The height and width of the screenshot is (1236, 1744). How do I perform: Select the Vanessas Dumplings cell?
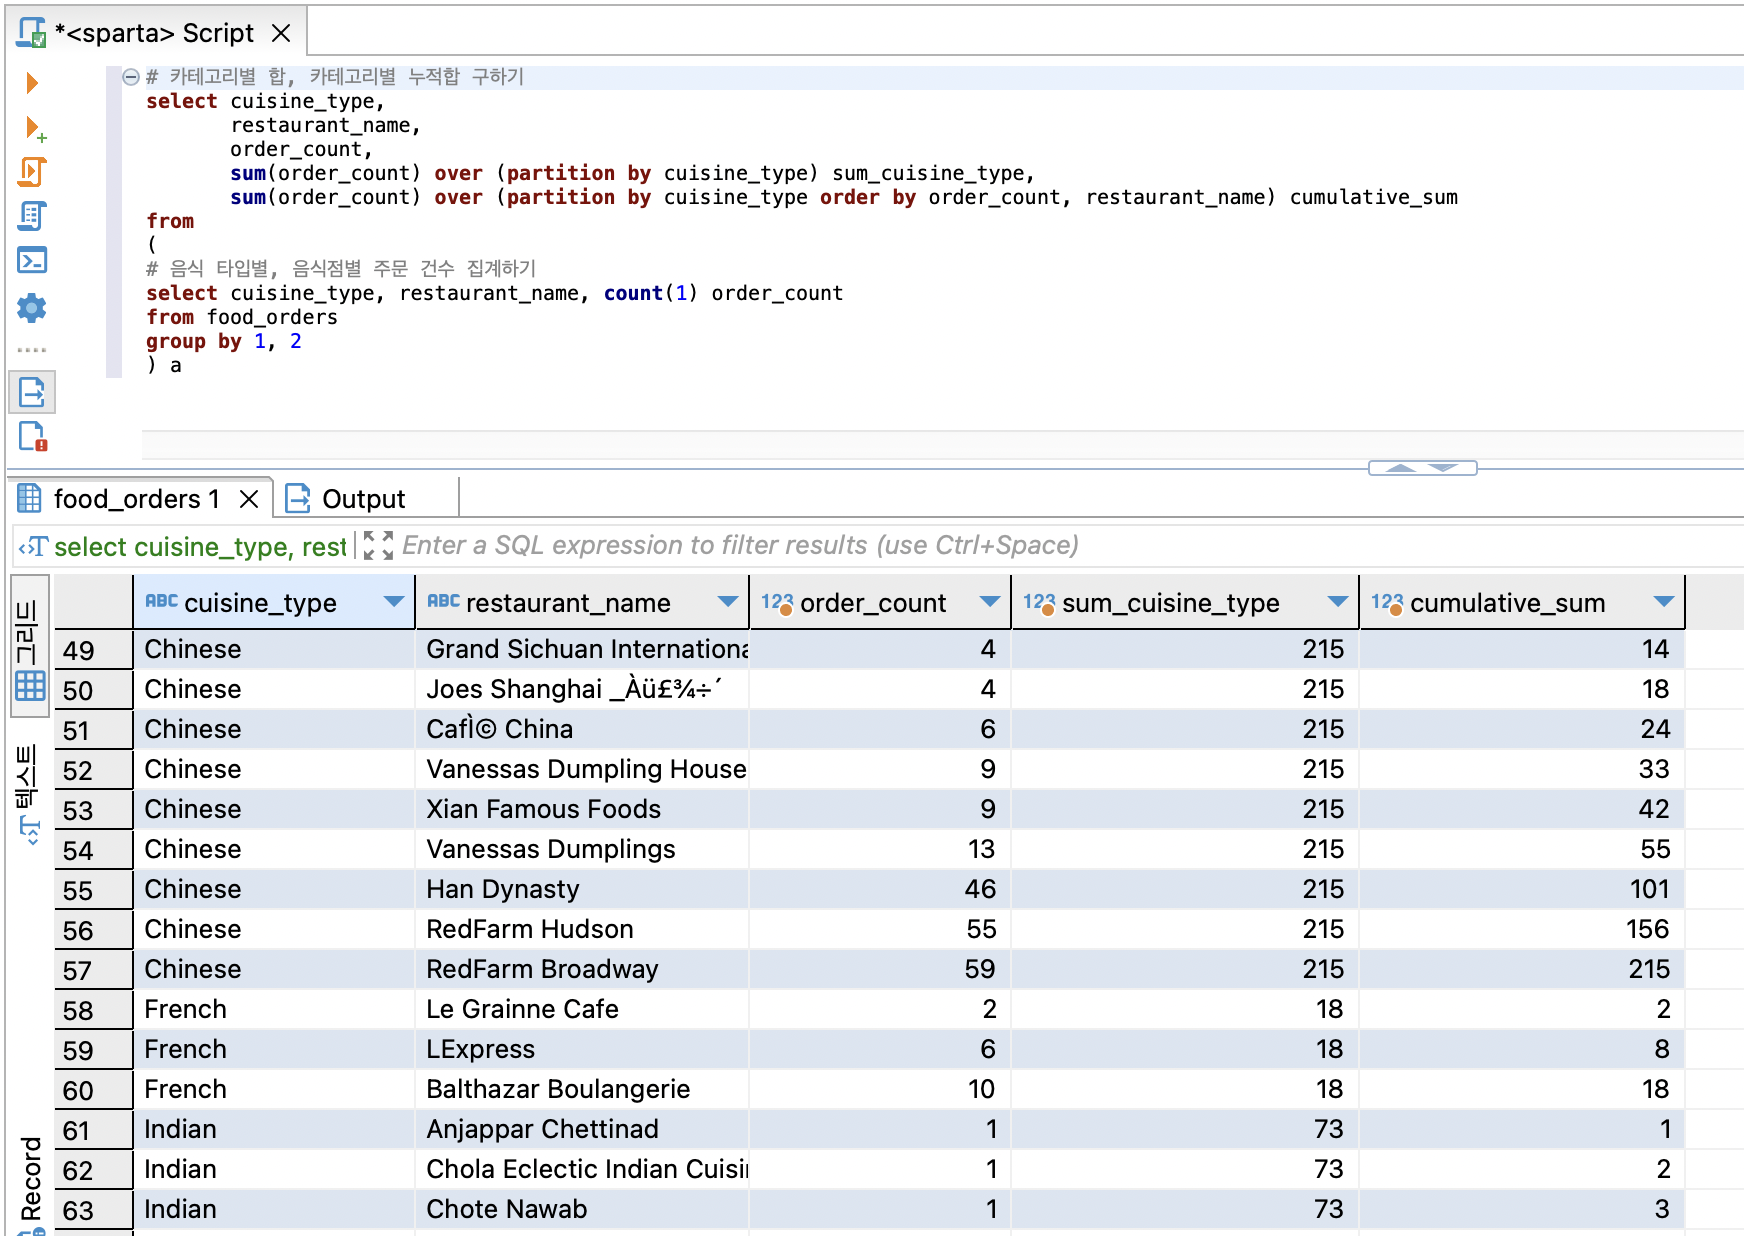(582, 849)
